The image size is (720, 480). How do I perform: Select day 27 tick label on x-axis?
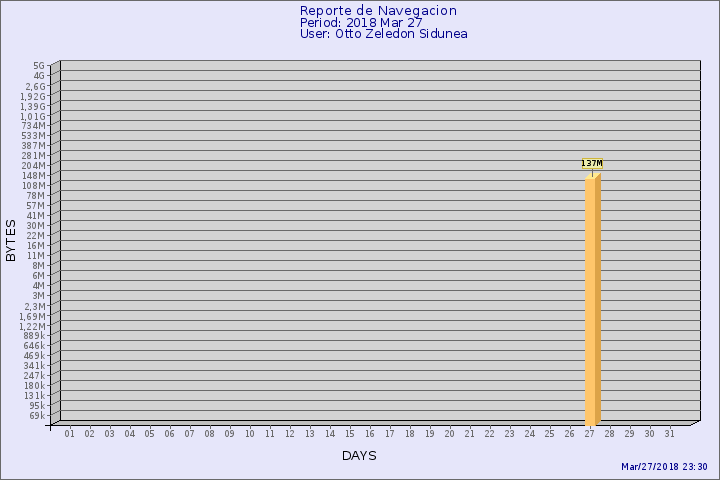click(x=590, y=434)
